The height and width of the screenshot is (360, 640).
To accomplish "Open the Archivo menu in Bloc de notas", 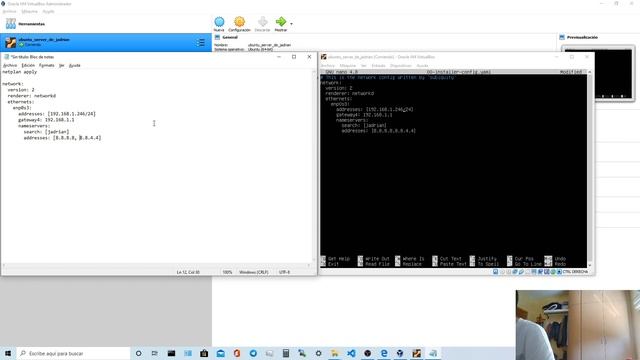I will tap(10, 65).
